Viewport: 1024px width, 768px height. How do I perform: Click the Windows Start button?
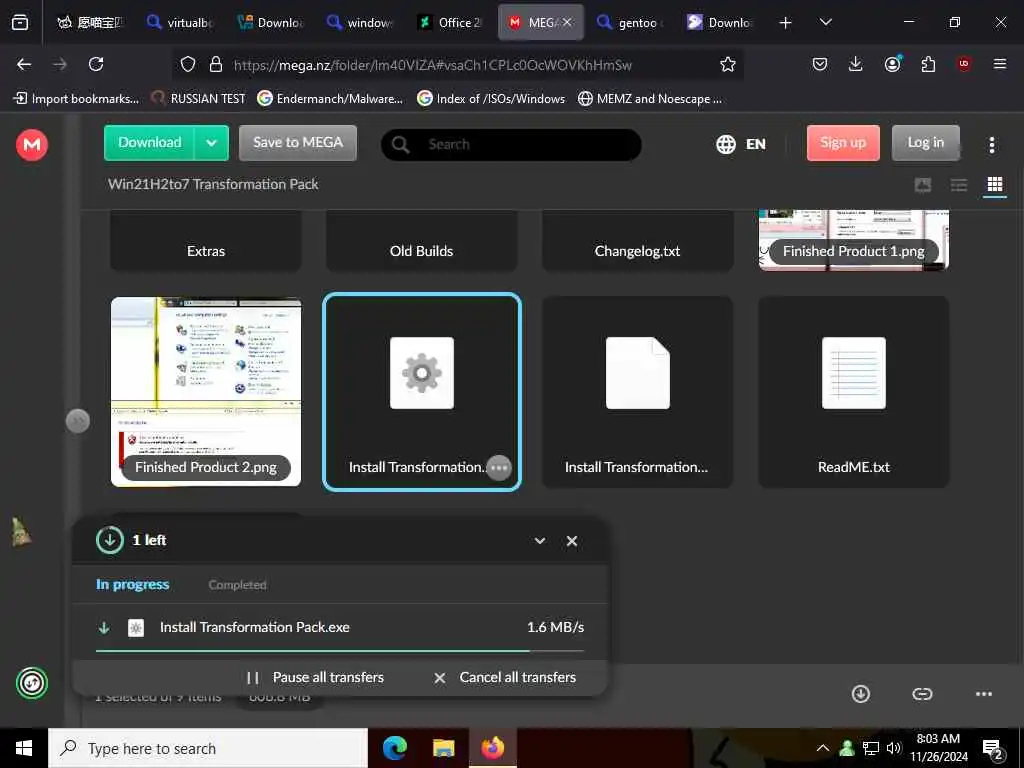(x=24, y=748)
